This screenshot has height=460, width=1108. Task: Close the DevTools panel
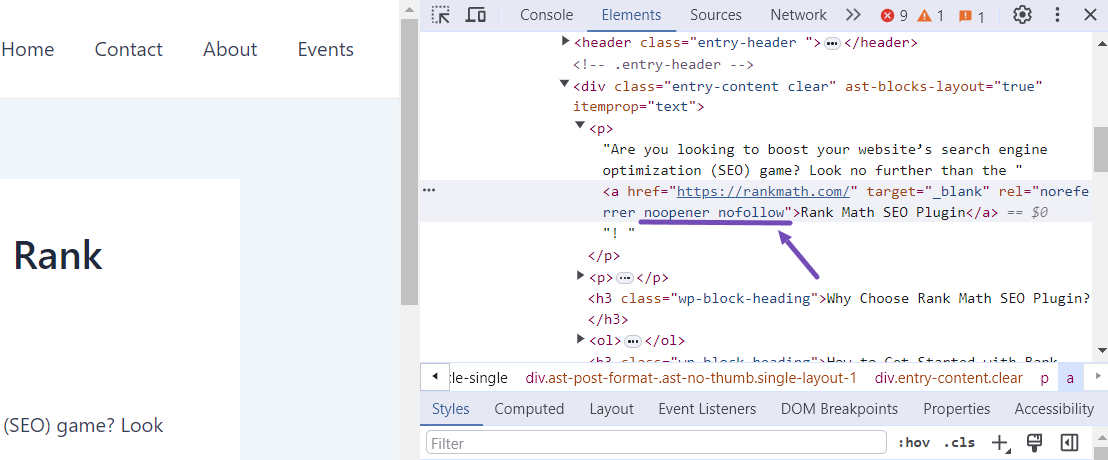click(x=1089, y=15)
